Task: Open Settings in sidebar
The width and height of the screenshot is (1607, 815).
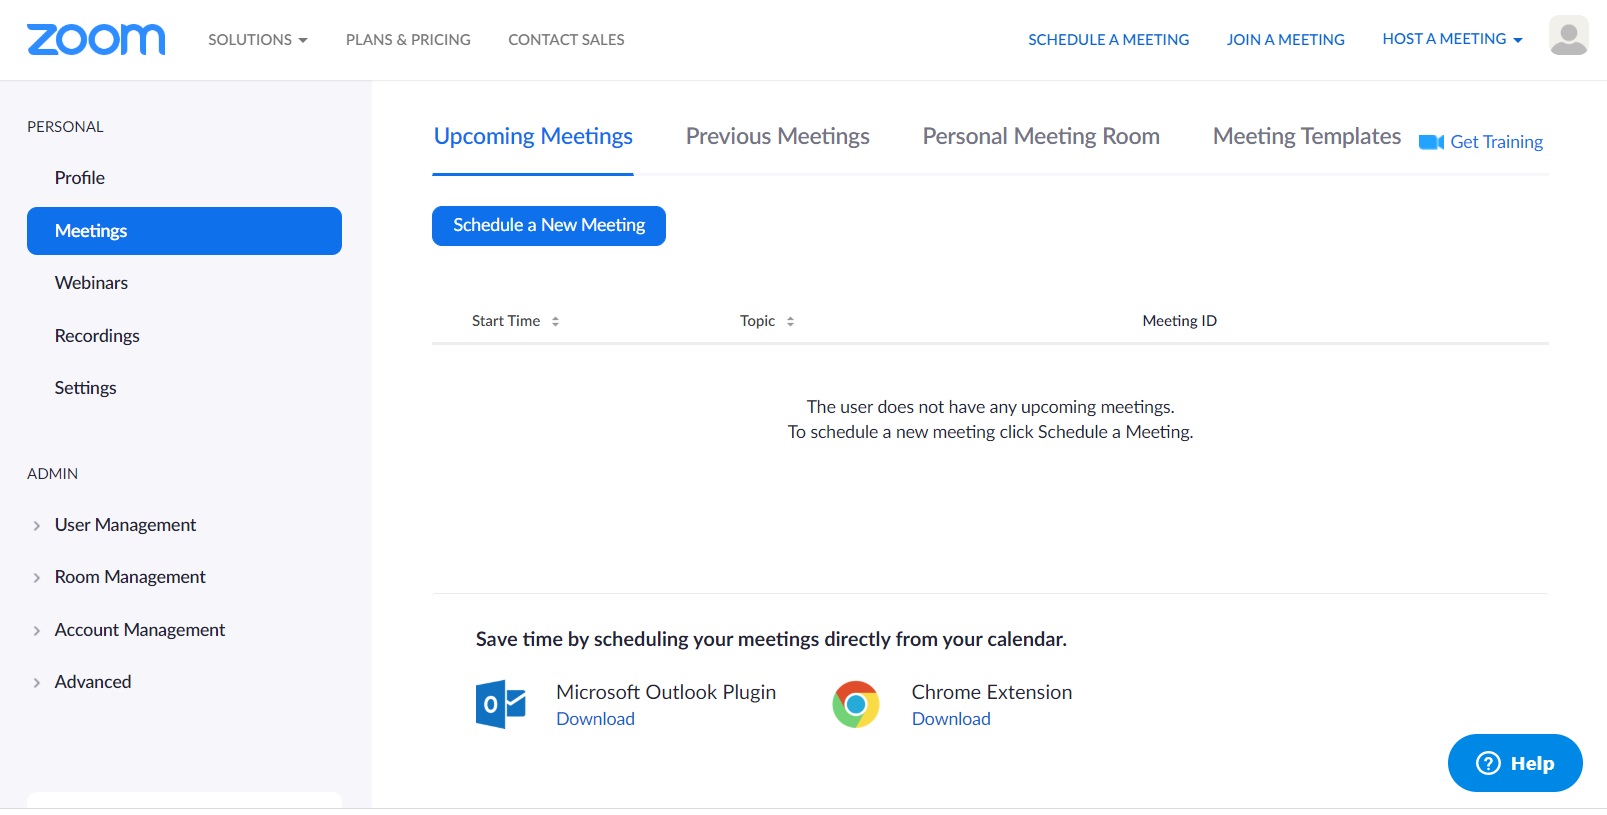Action: 85,388
